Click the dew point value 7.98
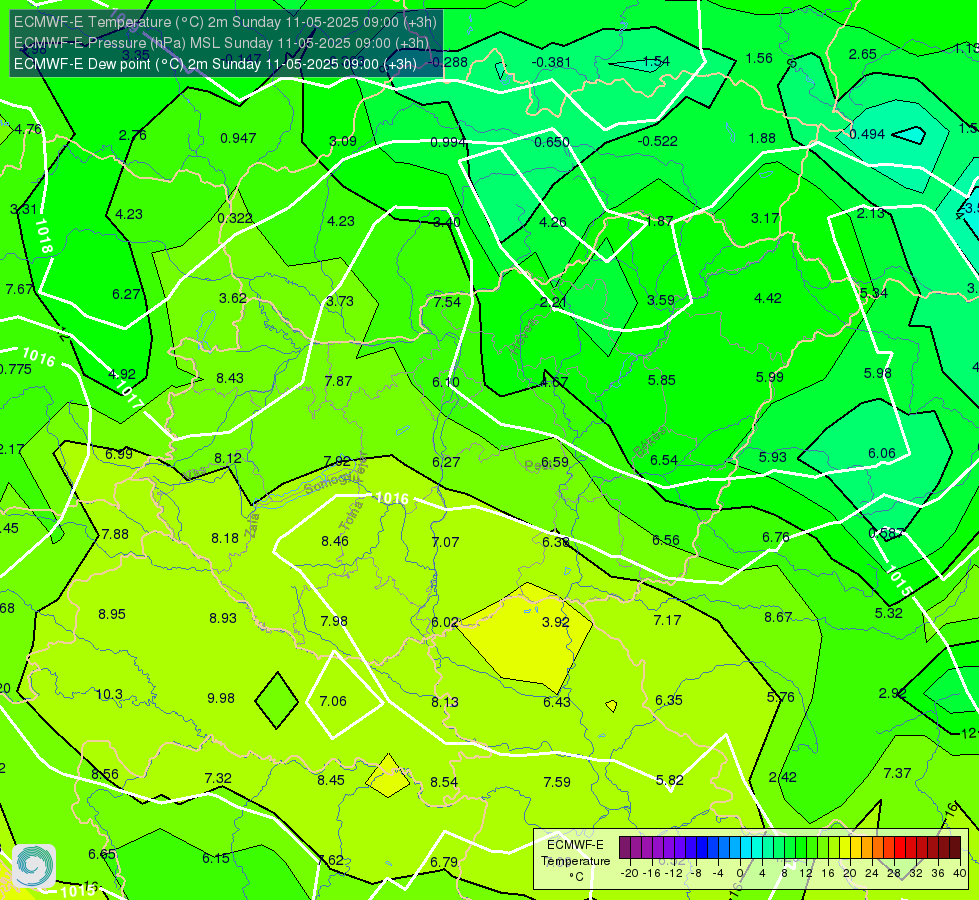 click(334, 621)
